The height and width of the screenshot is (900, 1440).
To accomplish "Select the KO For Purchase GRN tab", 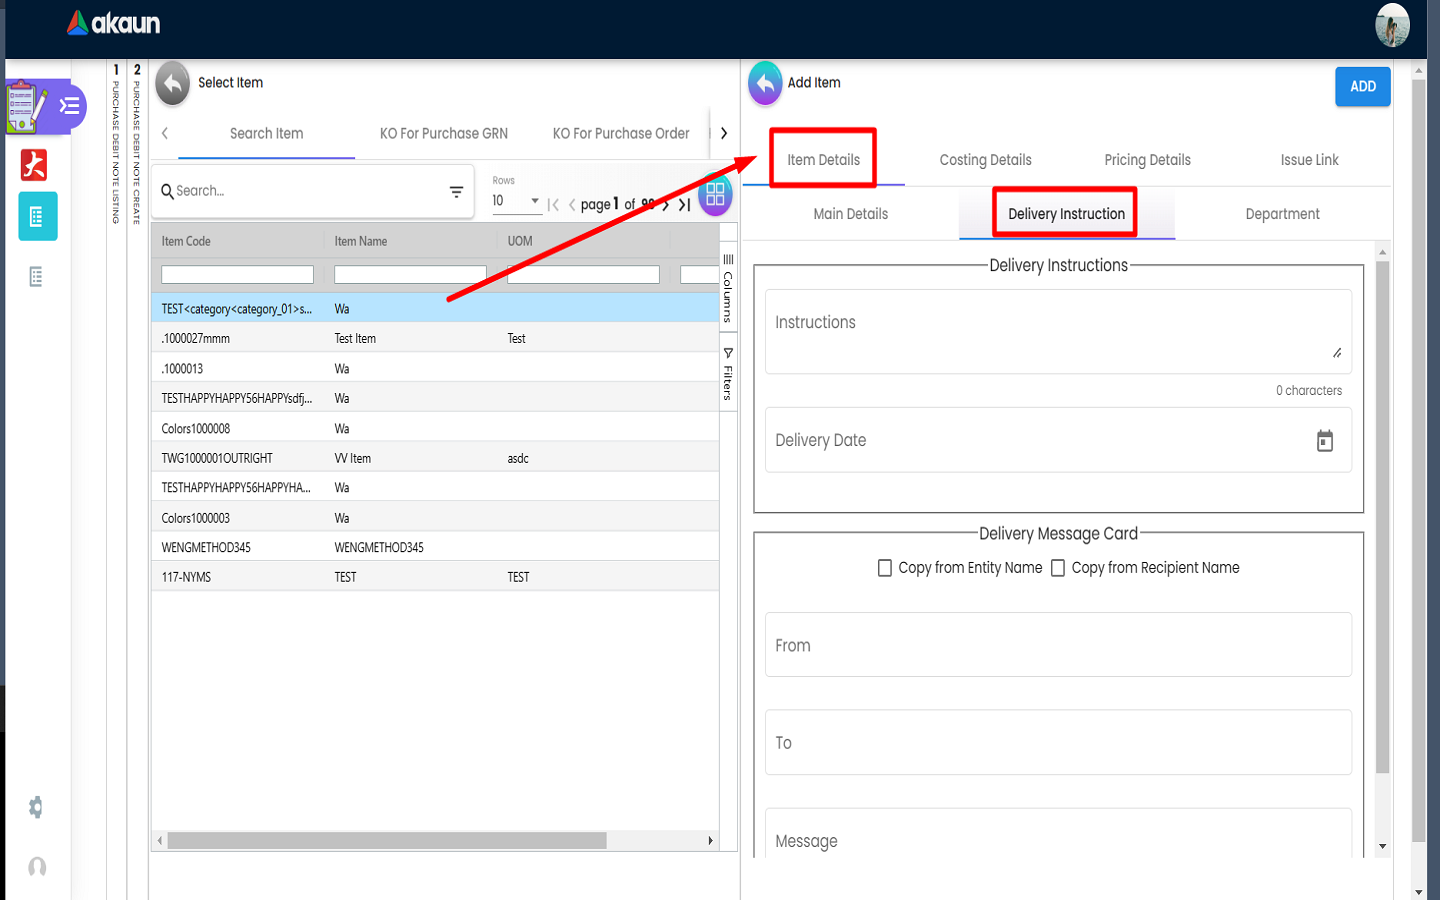I will [x=443, y=133].
